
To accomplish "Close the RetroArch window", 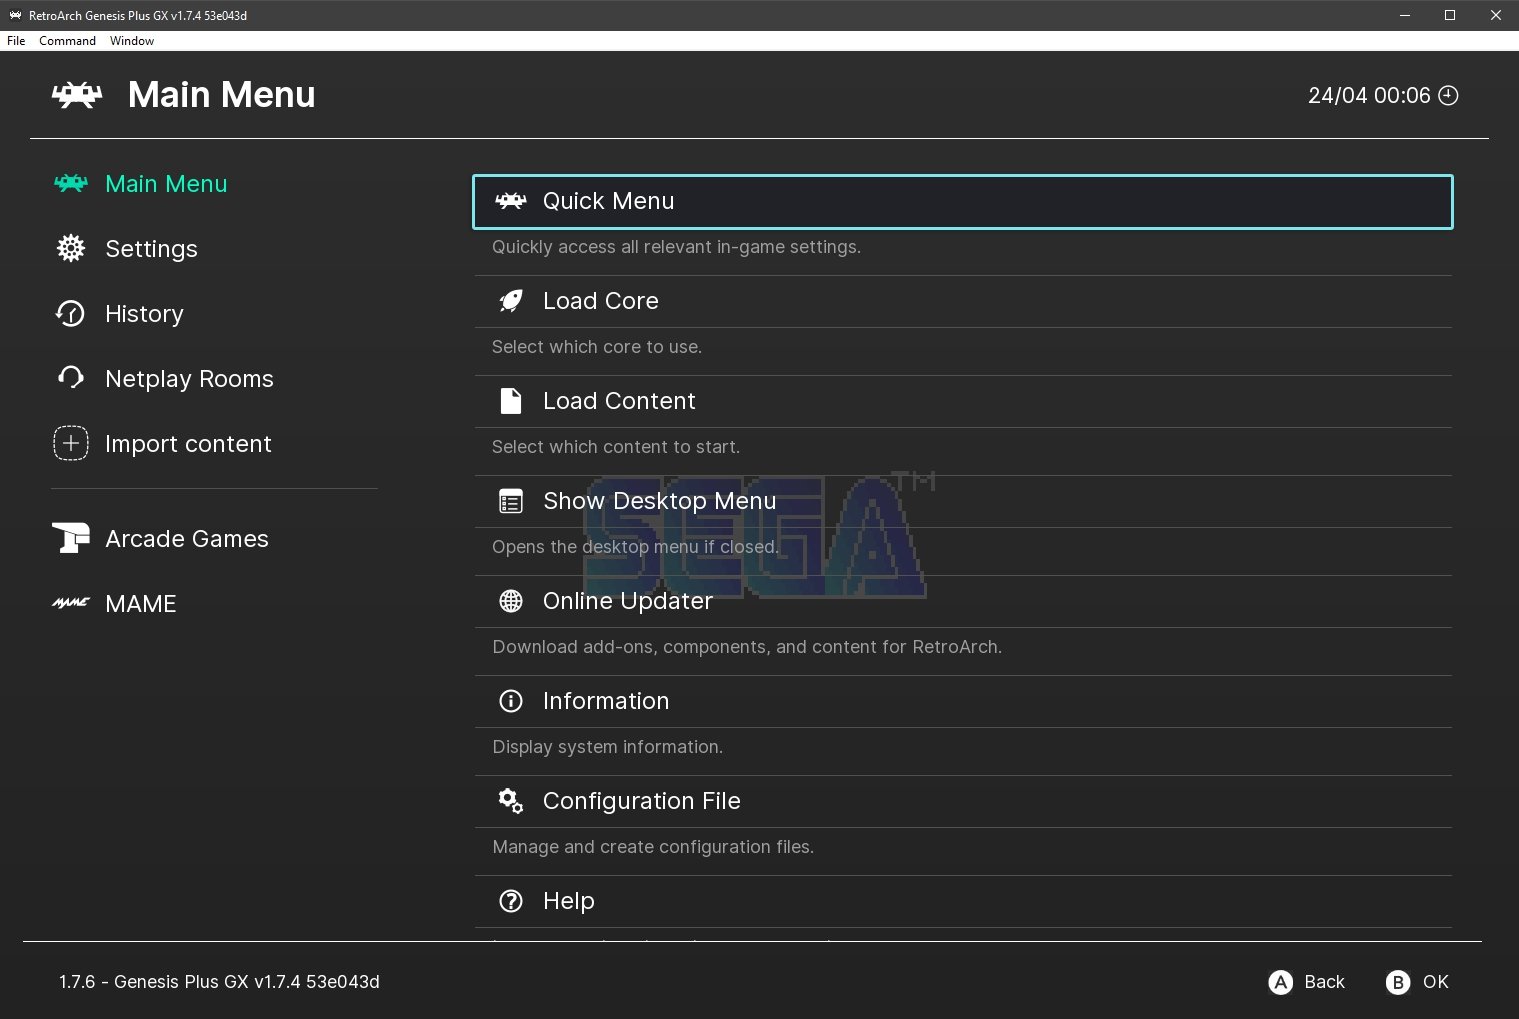I will click(1496, 15).
